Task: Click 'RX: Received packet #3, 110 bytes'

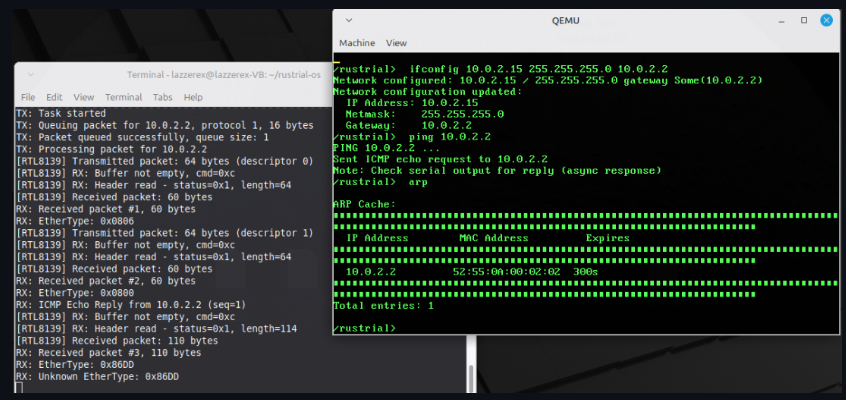Action: pos(108,353)
